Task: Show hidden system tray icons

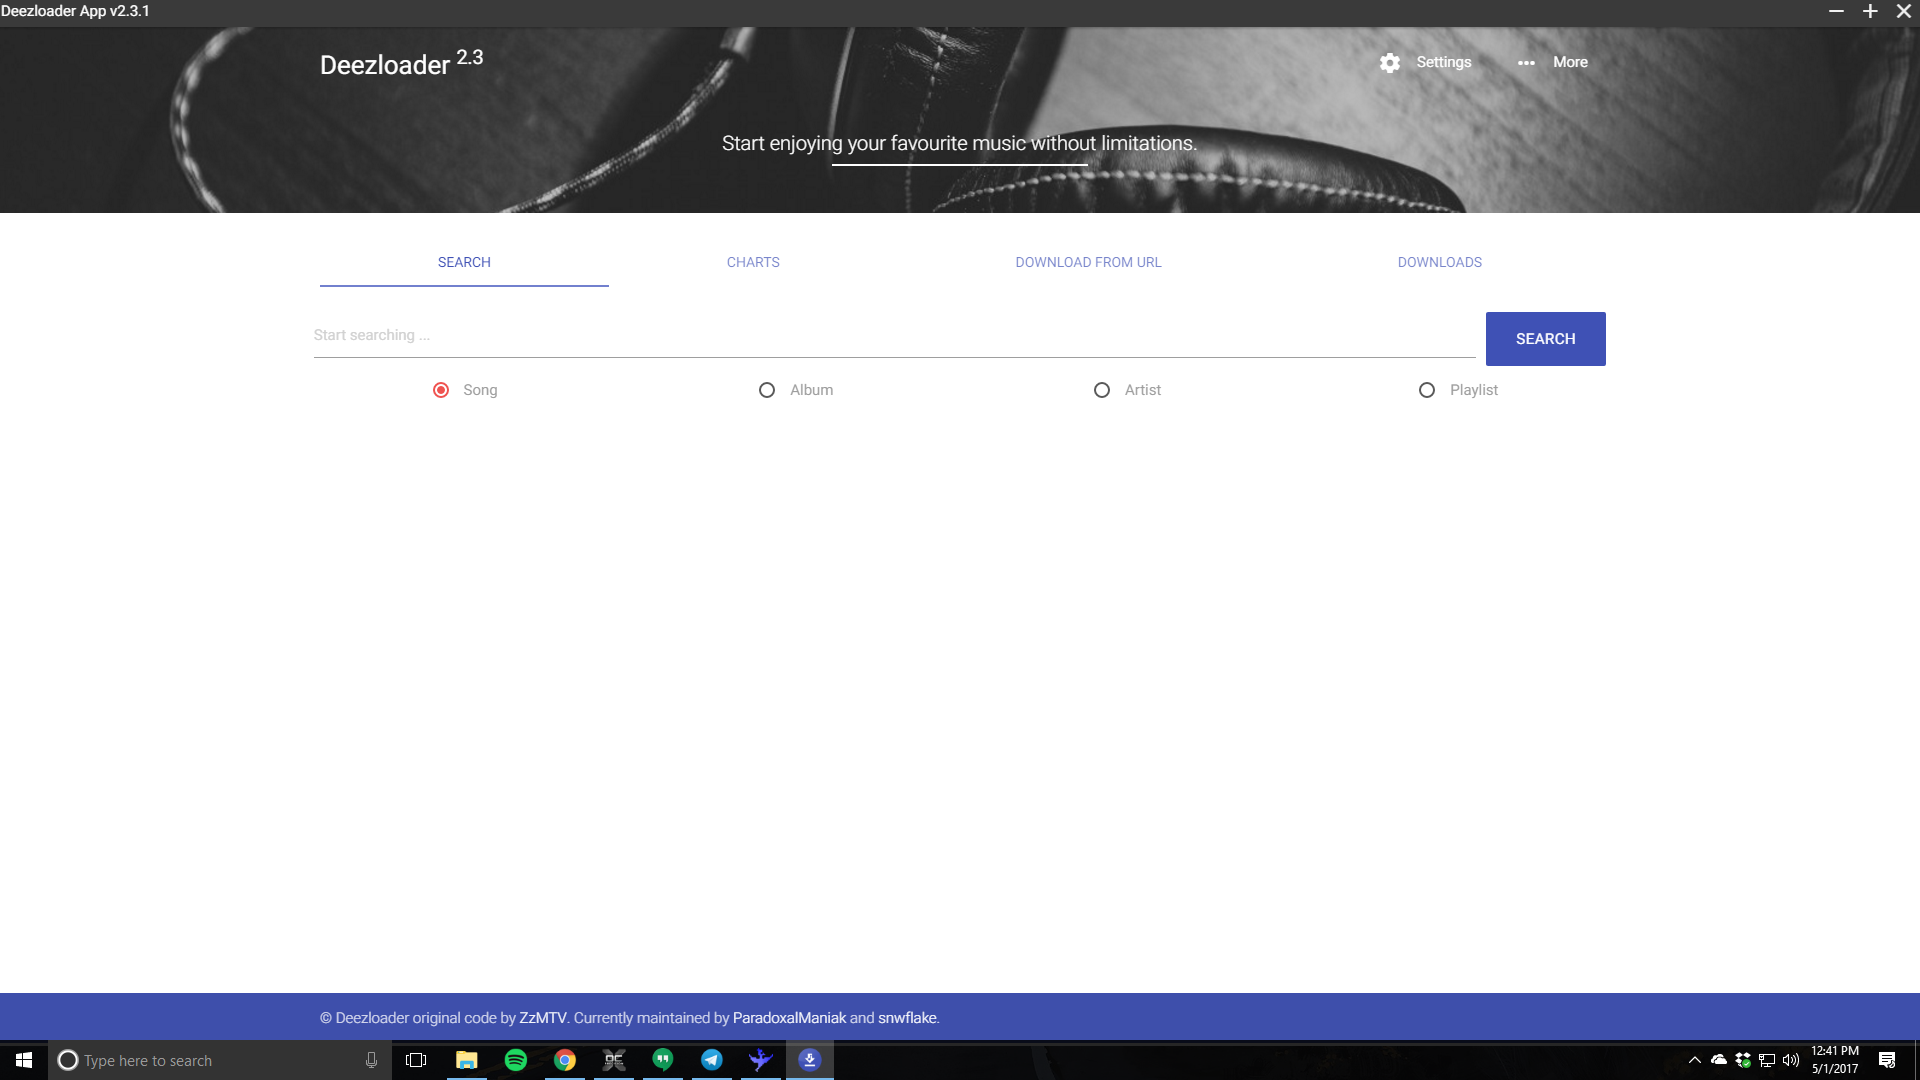Action: (x=1695, y=1060)
